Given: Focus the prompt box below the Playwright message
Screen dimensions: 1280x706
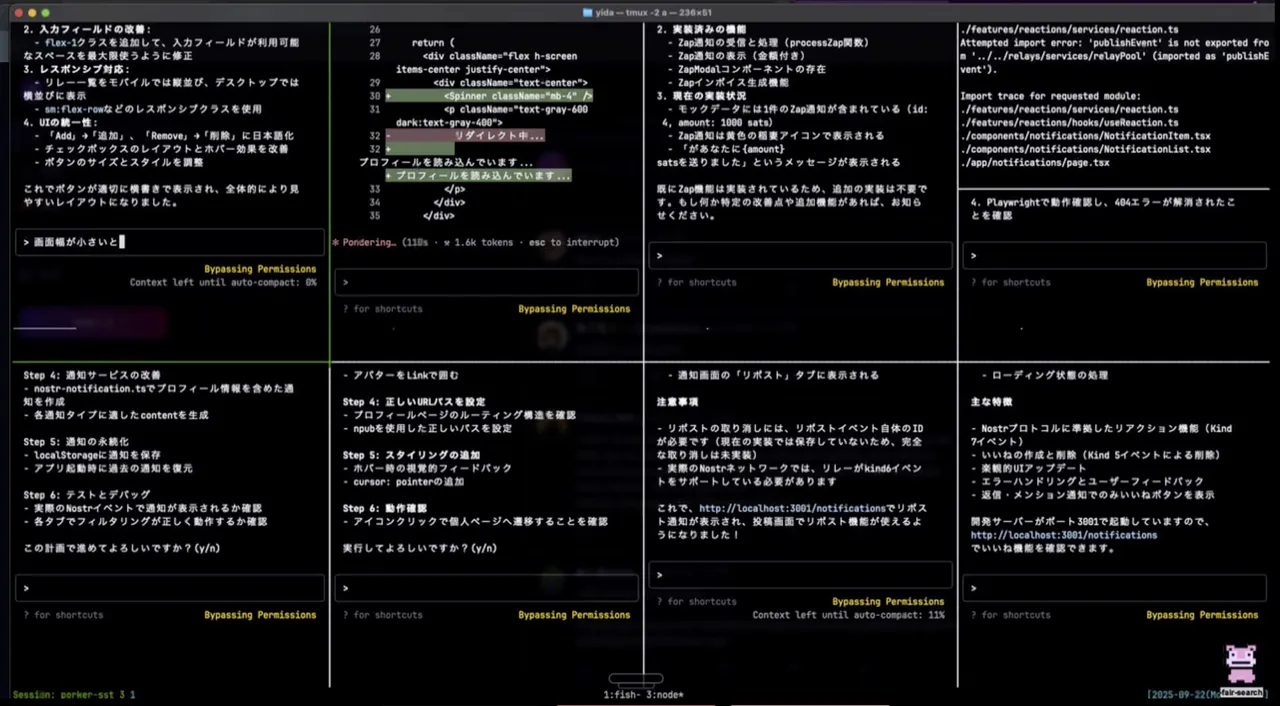Looking at the screenshot, I should point(1112,256).
